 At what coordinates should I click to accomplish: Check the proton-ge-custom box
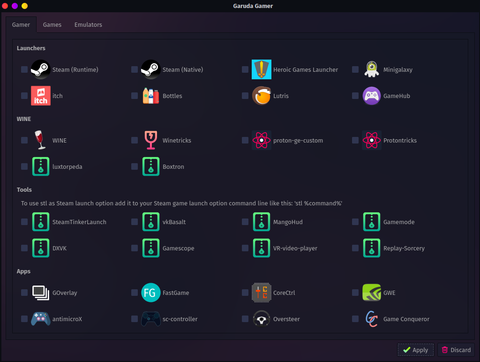[x=245, y=140]
